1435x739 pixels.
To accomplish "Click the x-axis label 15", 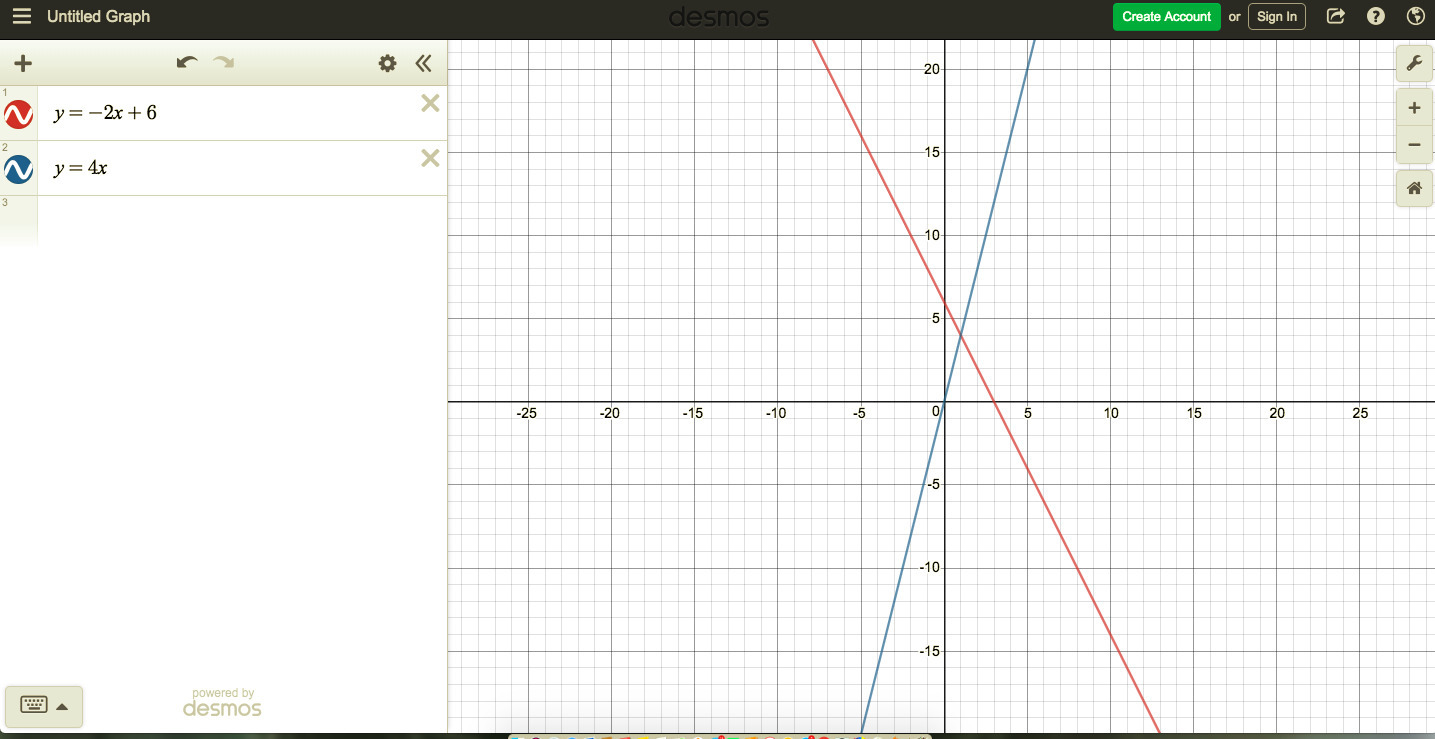I will (x=1194, y=413).
